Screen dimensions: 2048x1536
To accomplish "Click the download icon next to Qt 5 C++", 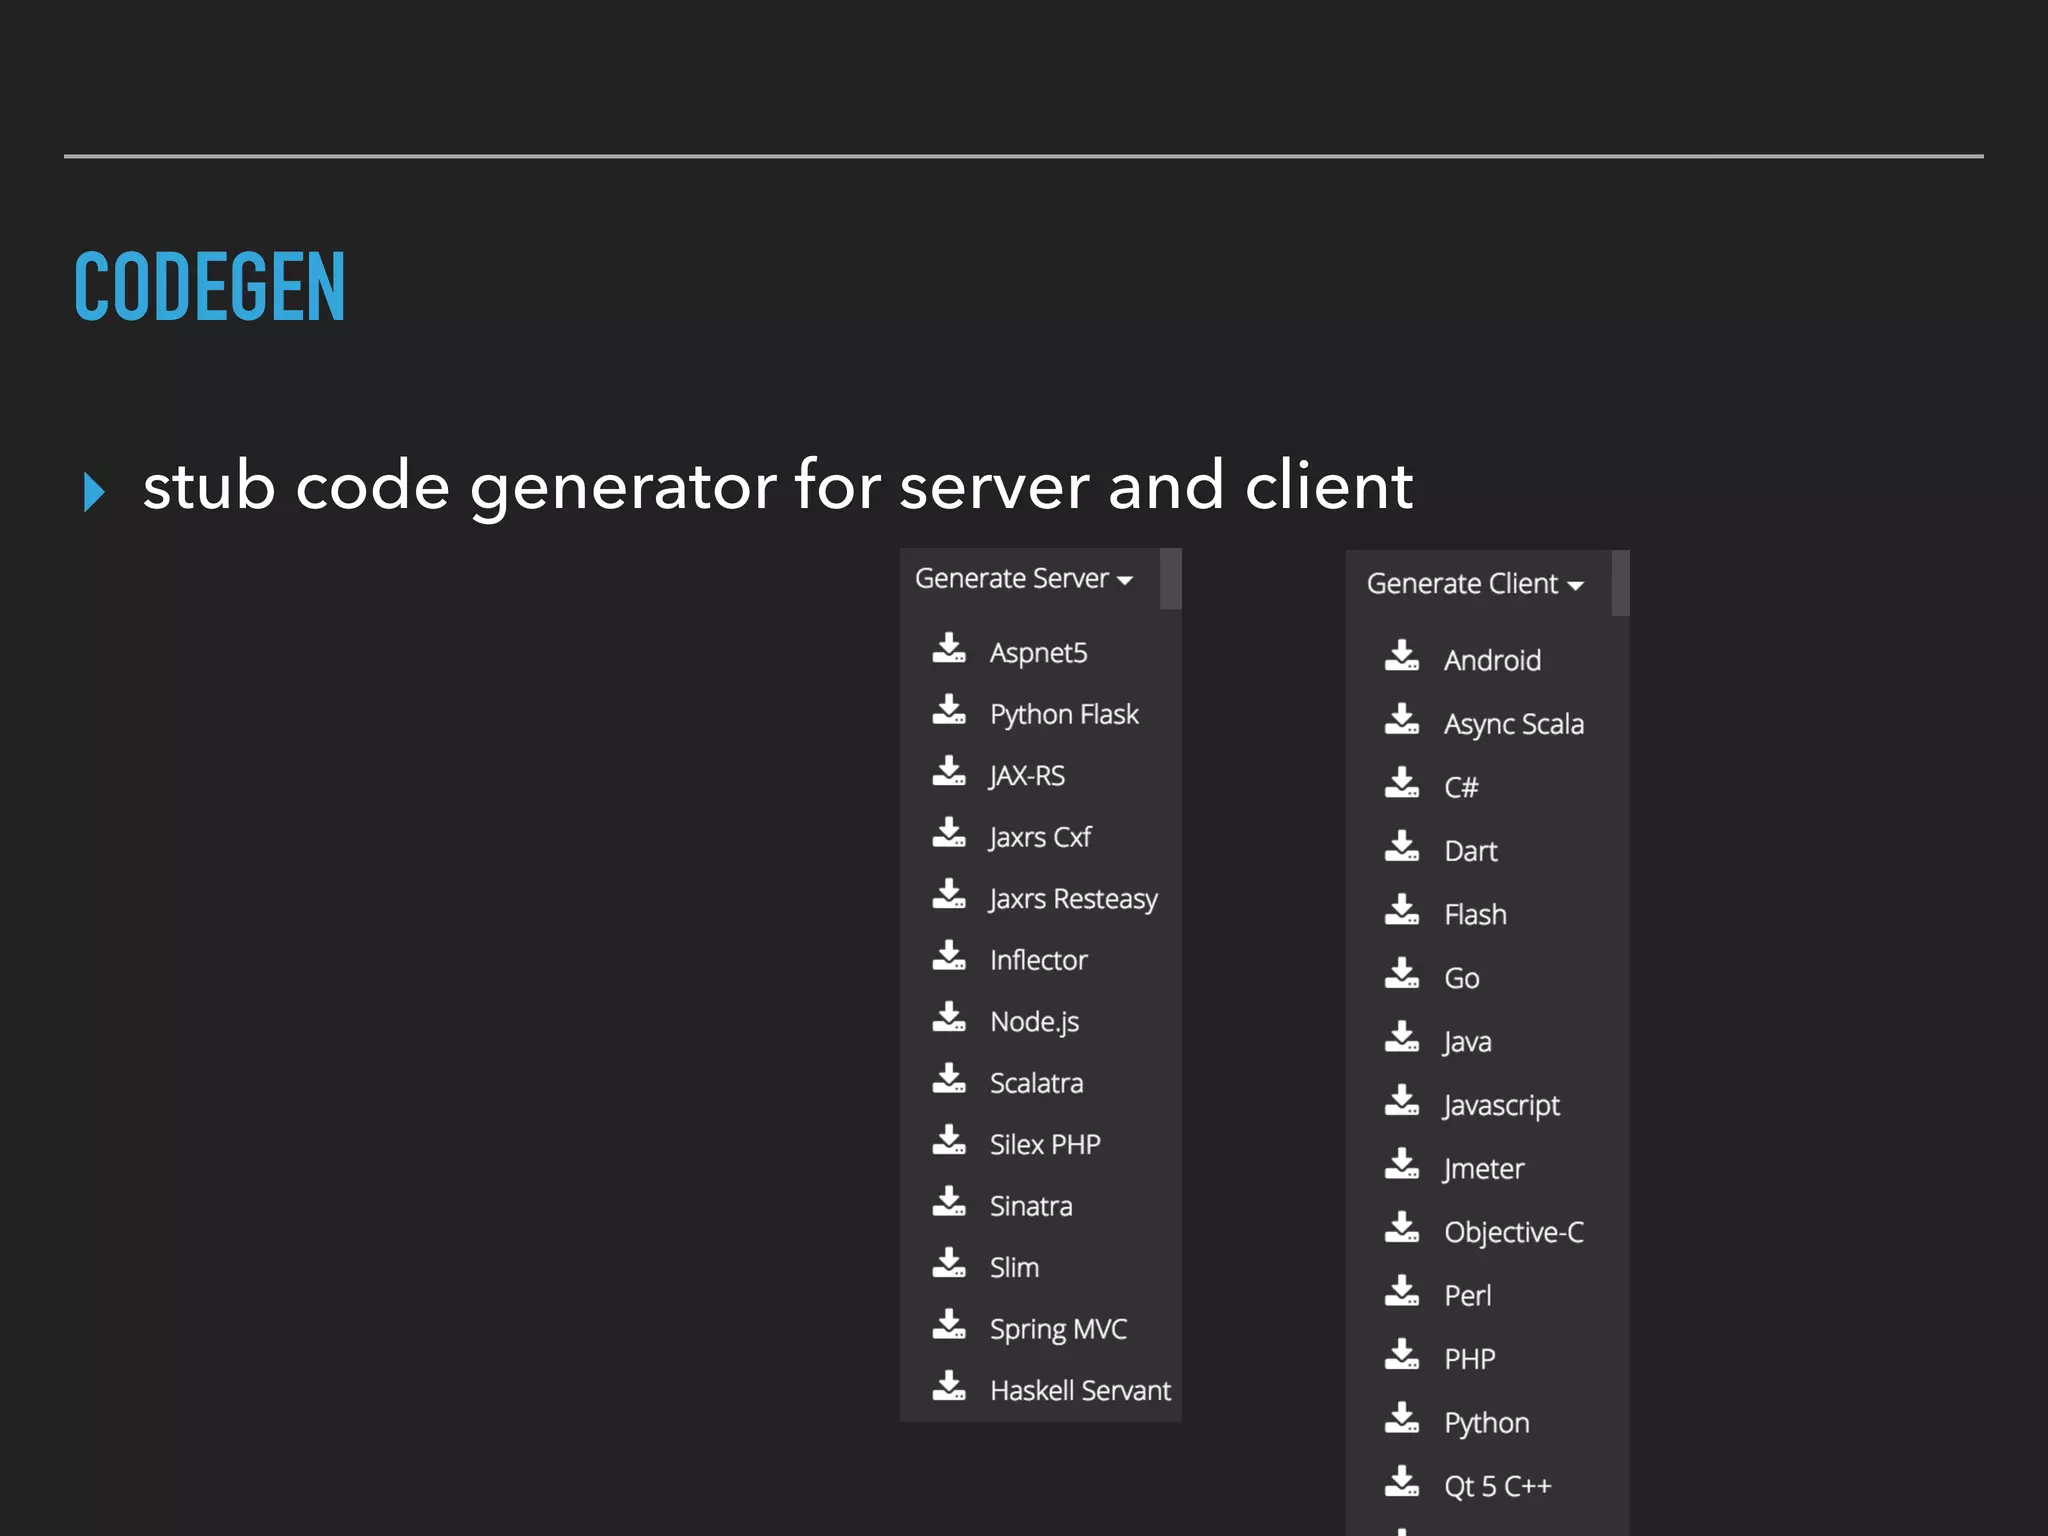I will [x=1402, y=1482].
